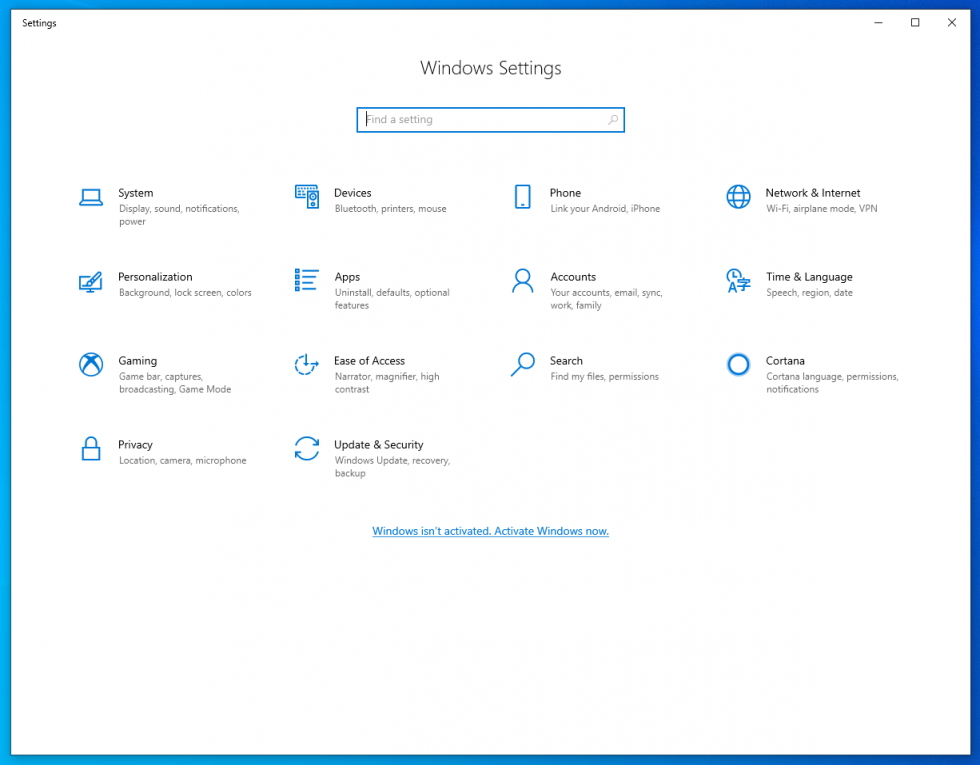
Task: Open the Gaming Xbox icon
Action: point(91,364)
